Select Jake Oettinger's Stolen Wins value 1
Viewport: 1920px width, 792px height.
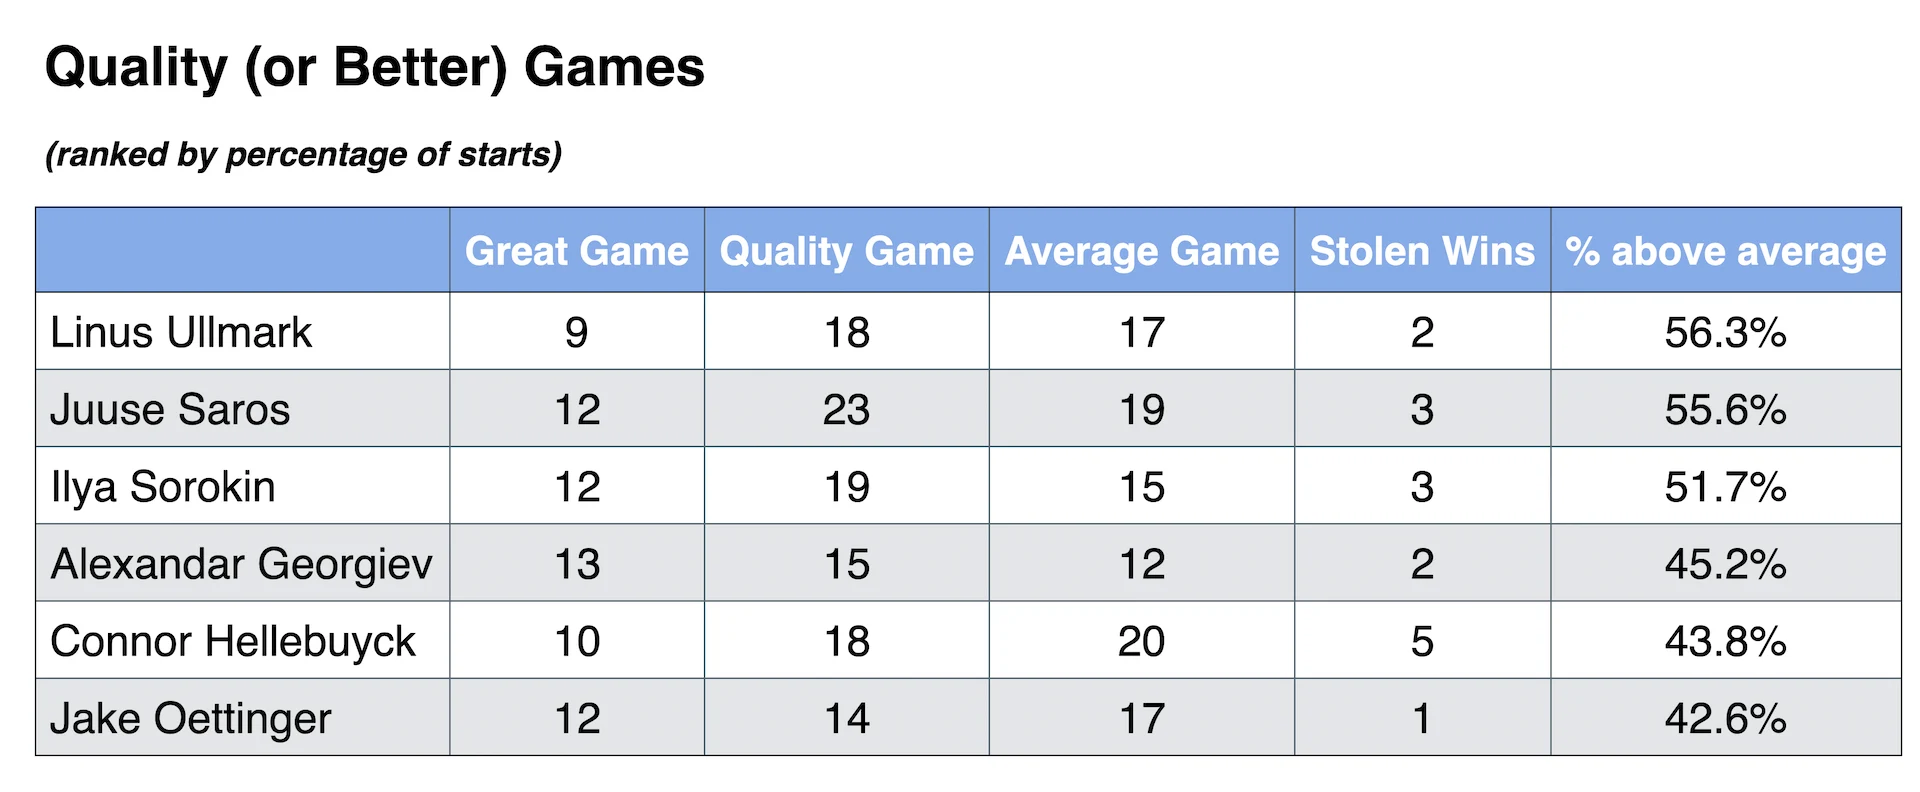(1422, 718)
